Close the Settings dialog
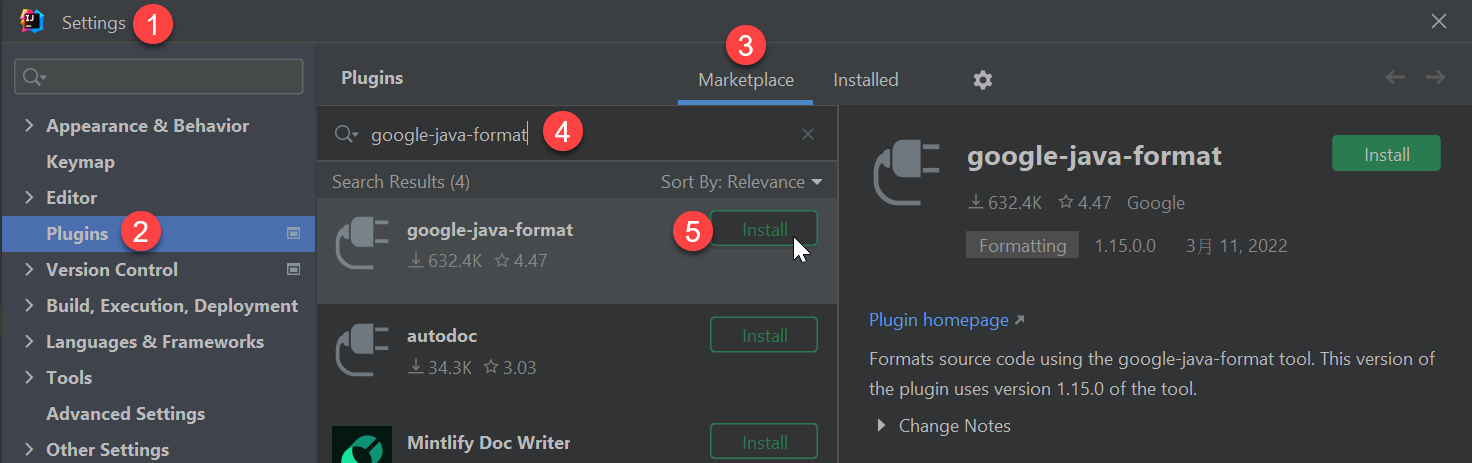Image resolution: width=1472 pixels, height=463 pixels. pos(1439,21)
